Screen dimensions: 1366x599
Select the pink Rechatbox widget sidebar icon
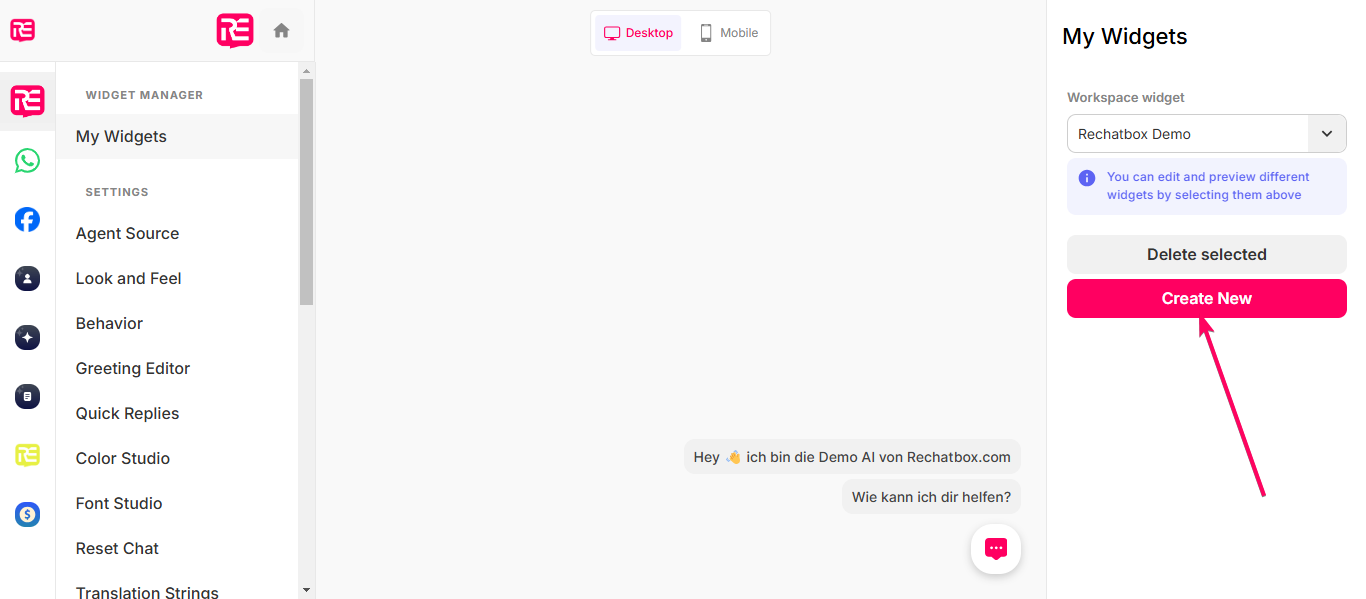[x=27, y=101]
